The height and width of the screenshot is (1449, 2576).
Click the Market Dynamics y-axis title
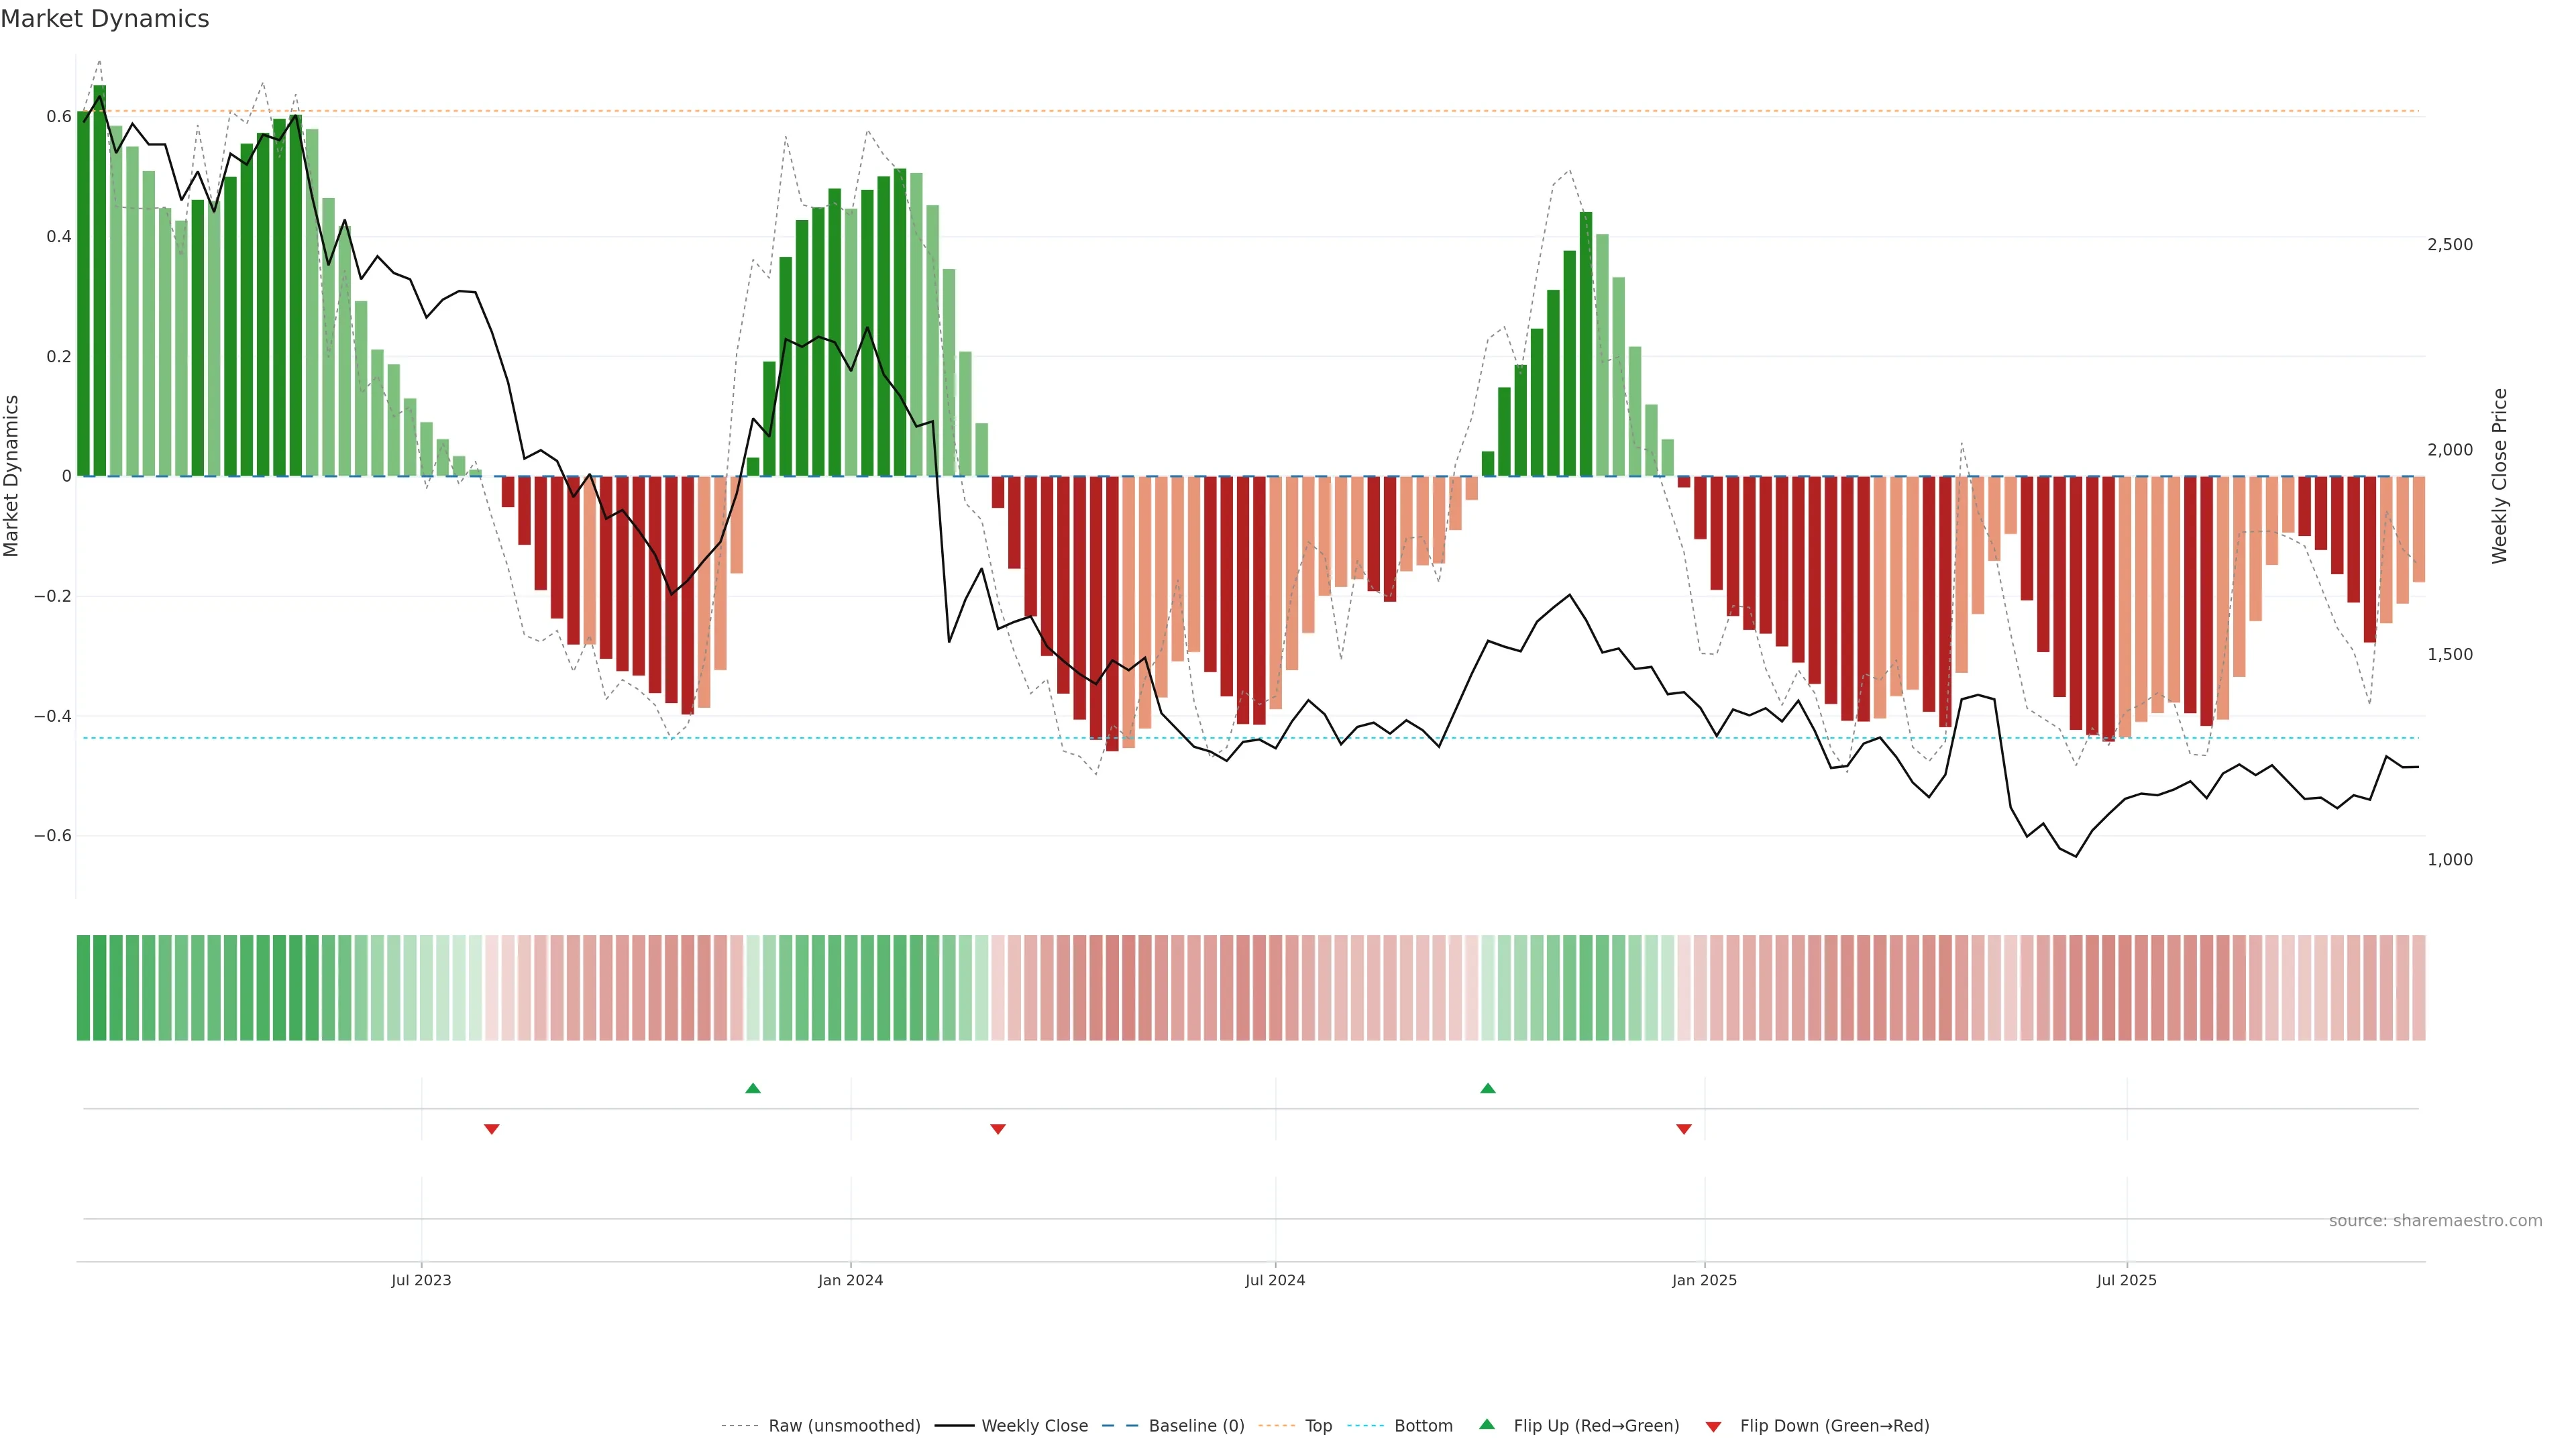12,476
